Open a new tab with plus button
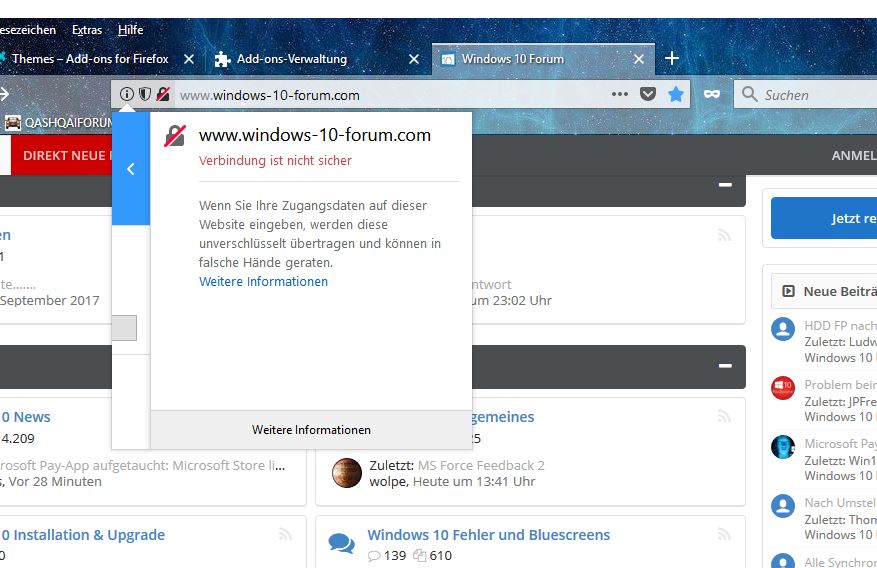Screen dimensions: 877x568 672,58
